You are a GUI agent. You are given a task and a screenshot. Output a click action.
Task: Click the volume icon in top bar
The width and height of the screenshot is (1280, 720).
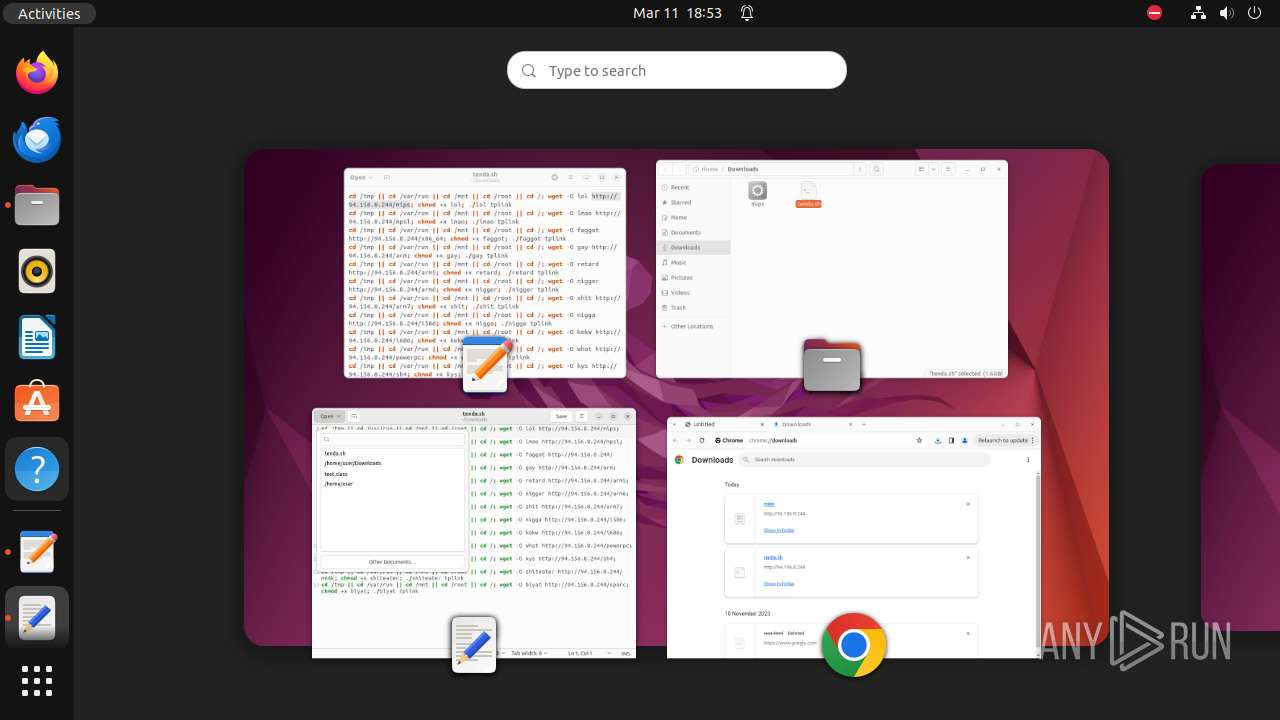(1226, 13)
